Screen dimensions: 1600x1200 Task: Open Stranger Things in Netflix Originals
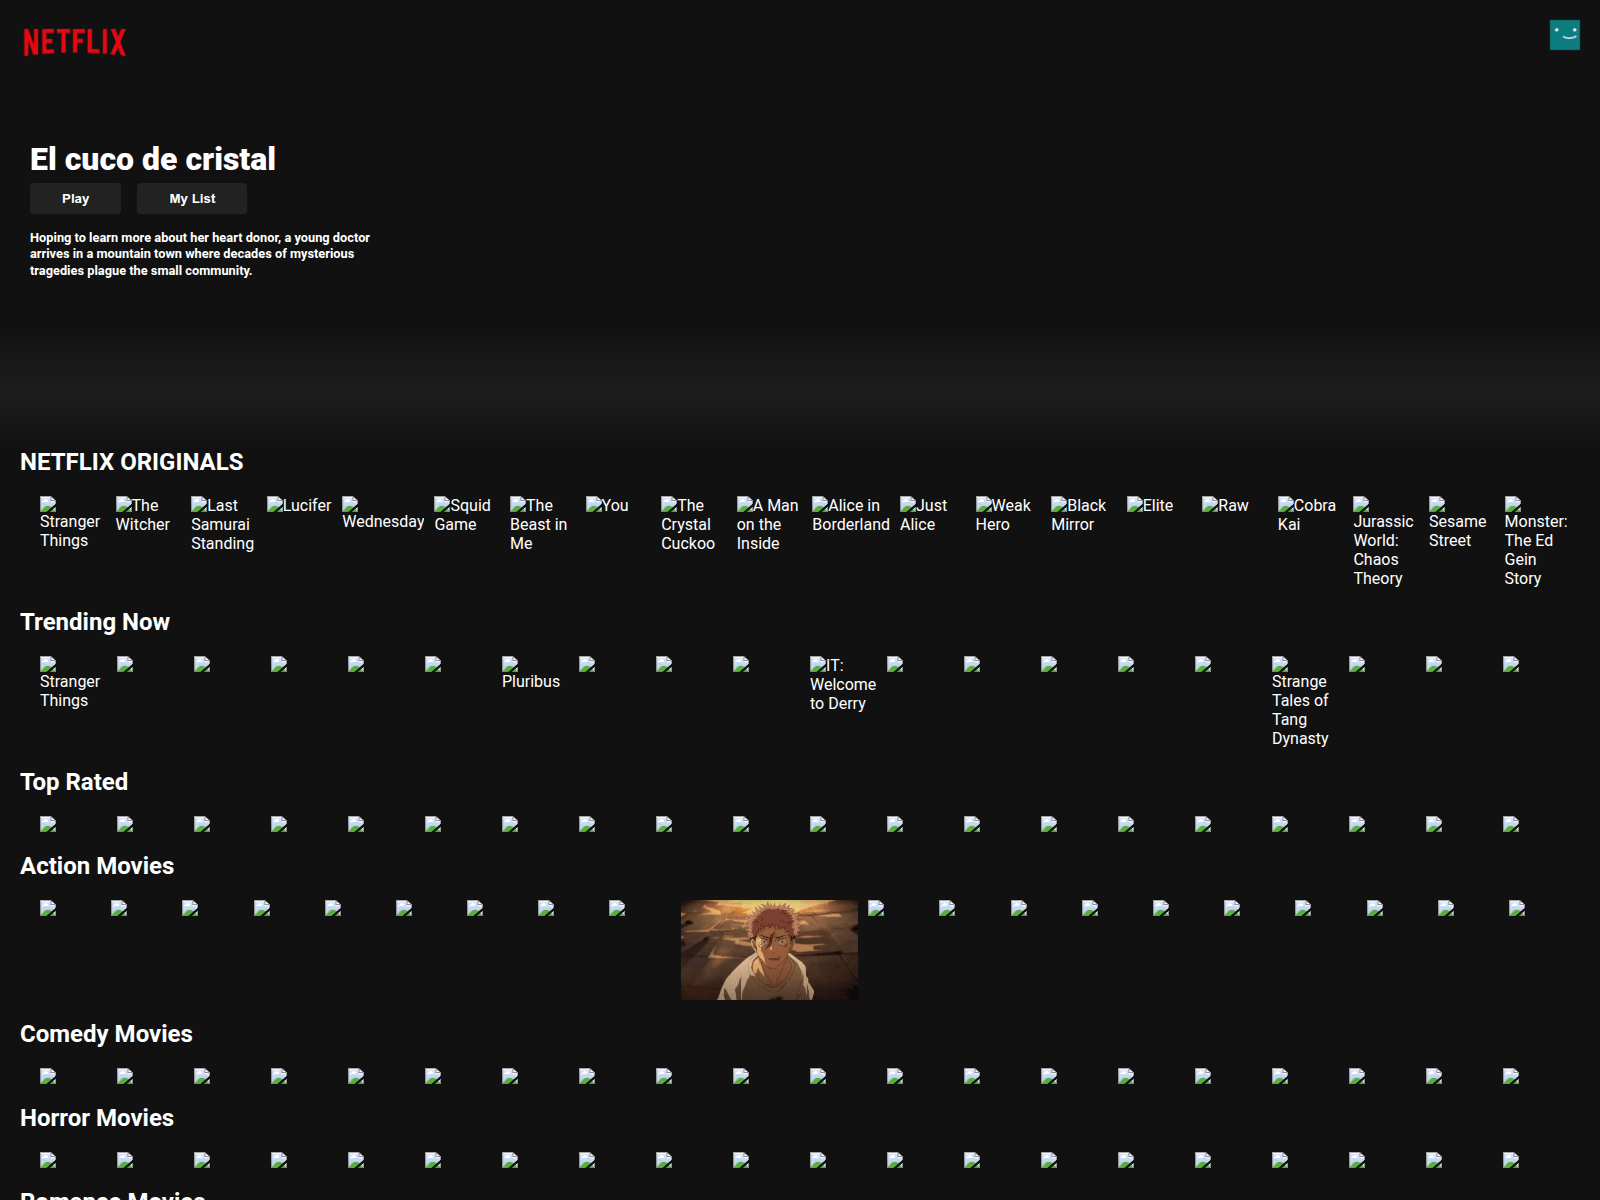tap(70, 523)
